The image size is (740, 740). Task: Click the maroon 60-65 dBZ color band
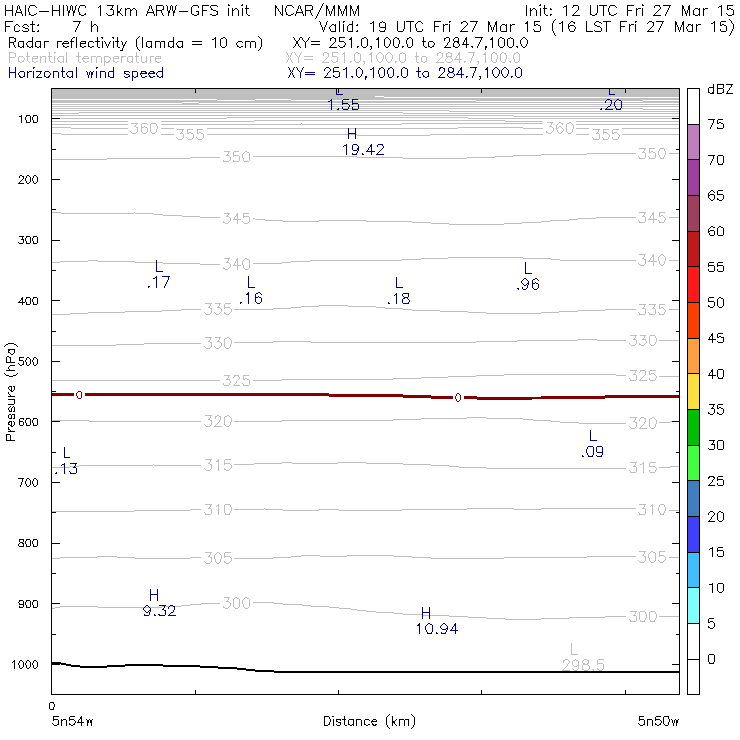(693, 213)
